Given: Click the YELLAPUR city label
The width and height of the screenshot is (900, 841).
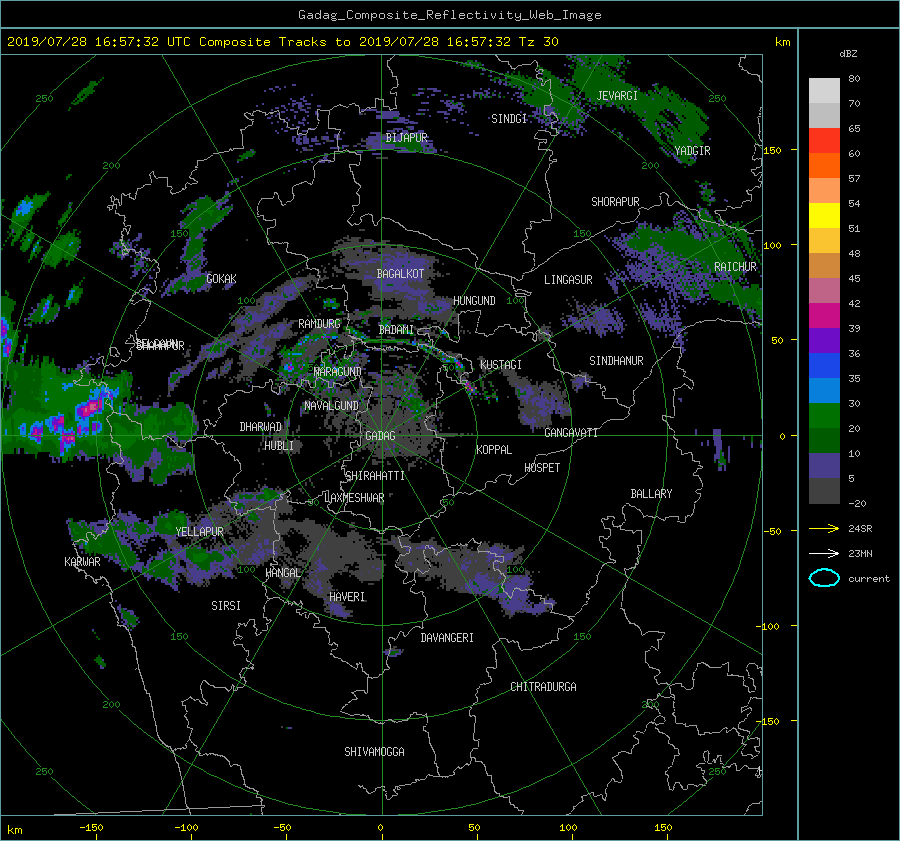Looking at the screenshot, I should 199,532.
